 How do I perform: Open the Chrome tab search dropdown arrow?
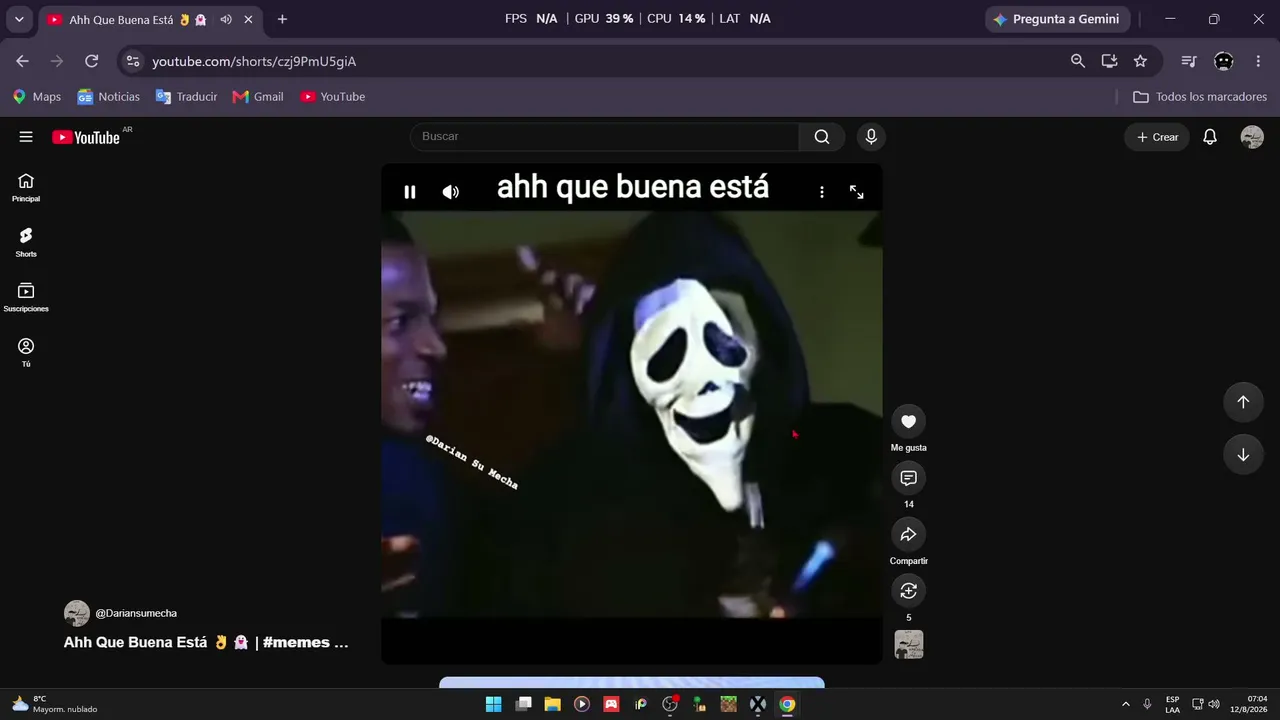coord(19,19)
